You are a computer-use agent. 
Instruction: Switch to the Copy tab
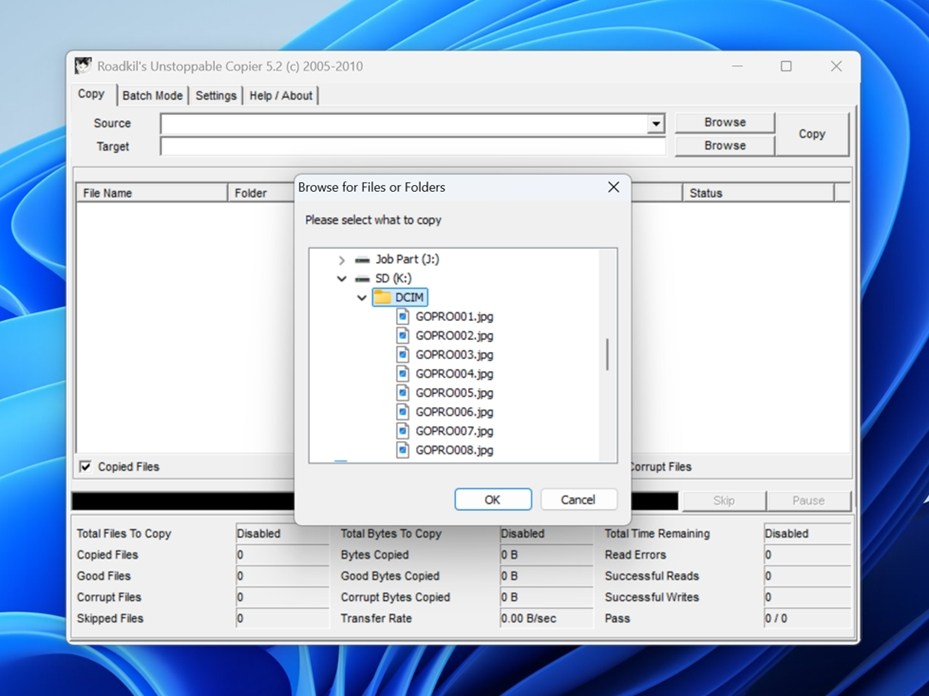(91, 94)
